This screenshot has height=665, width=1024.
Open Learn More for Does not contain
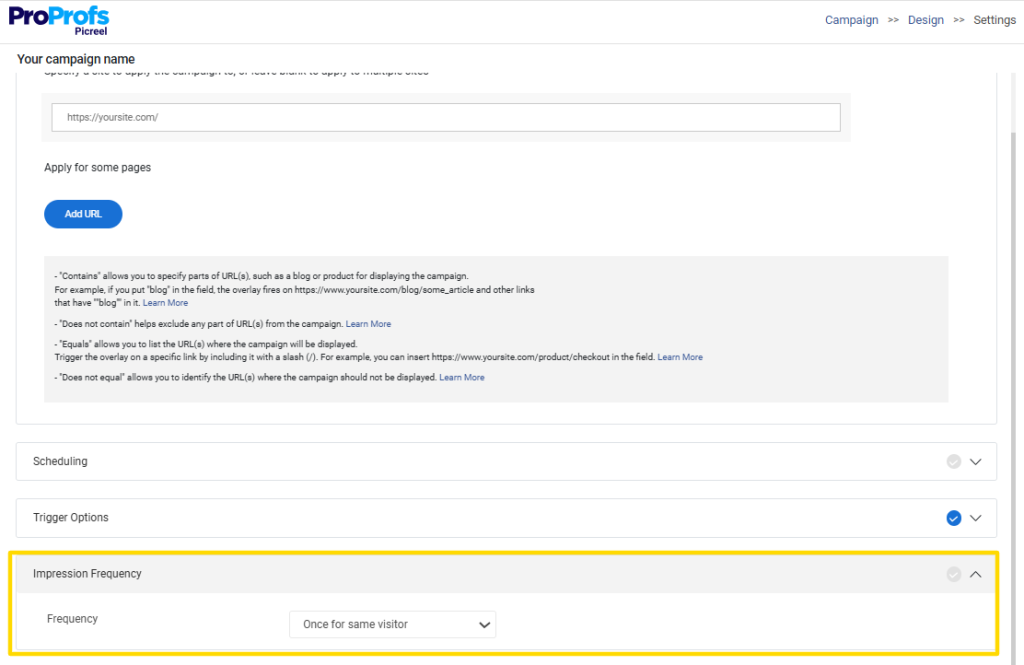368,323
